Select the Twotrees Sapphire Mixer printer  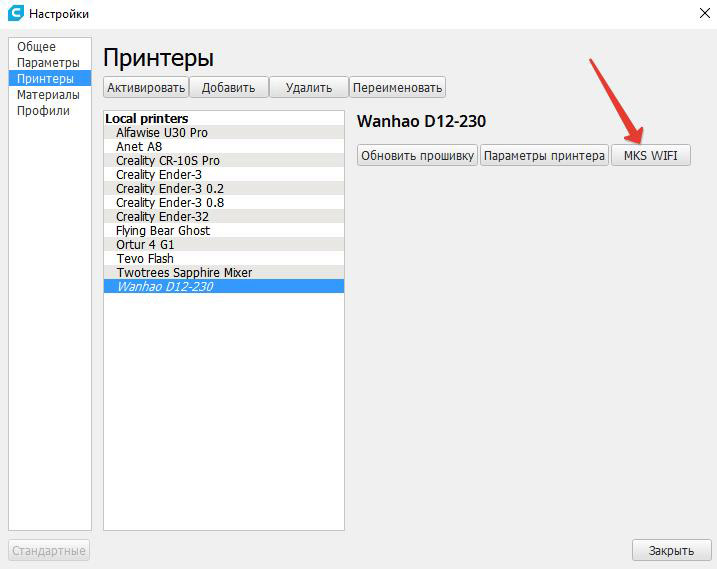(183, 272)
